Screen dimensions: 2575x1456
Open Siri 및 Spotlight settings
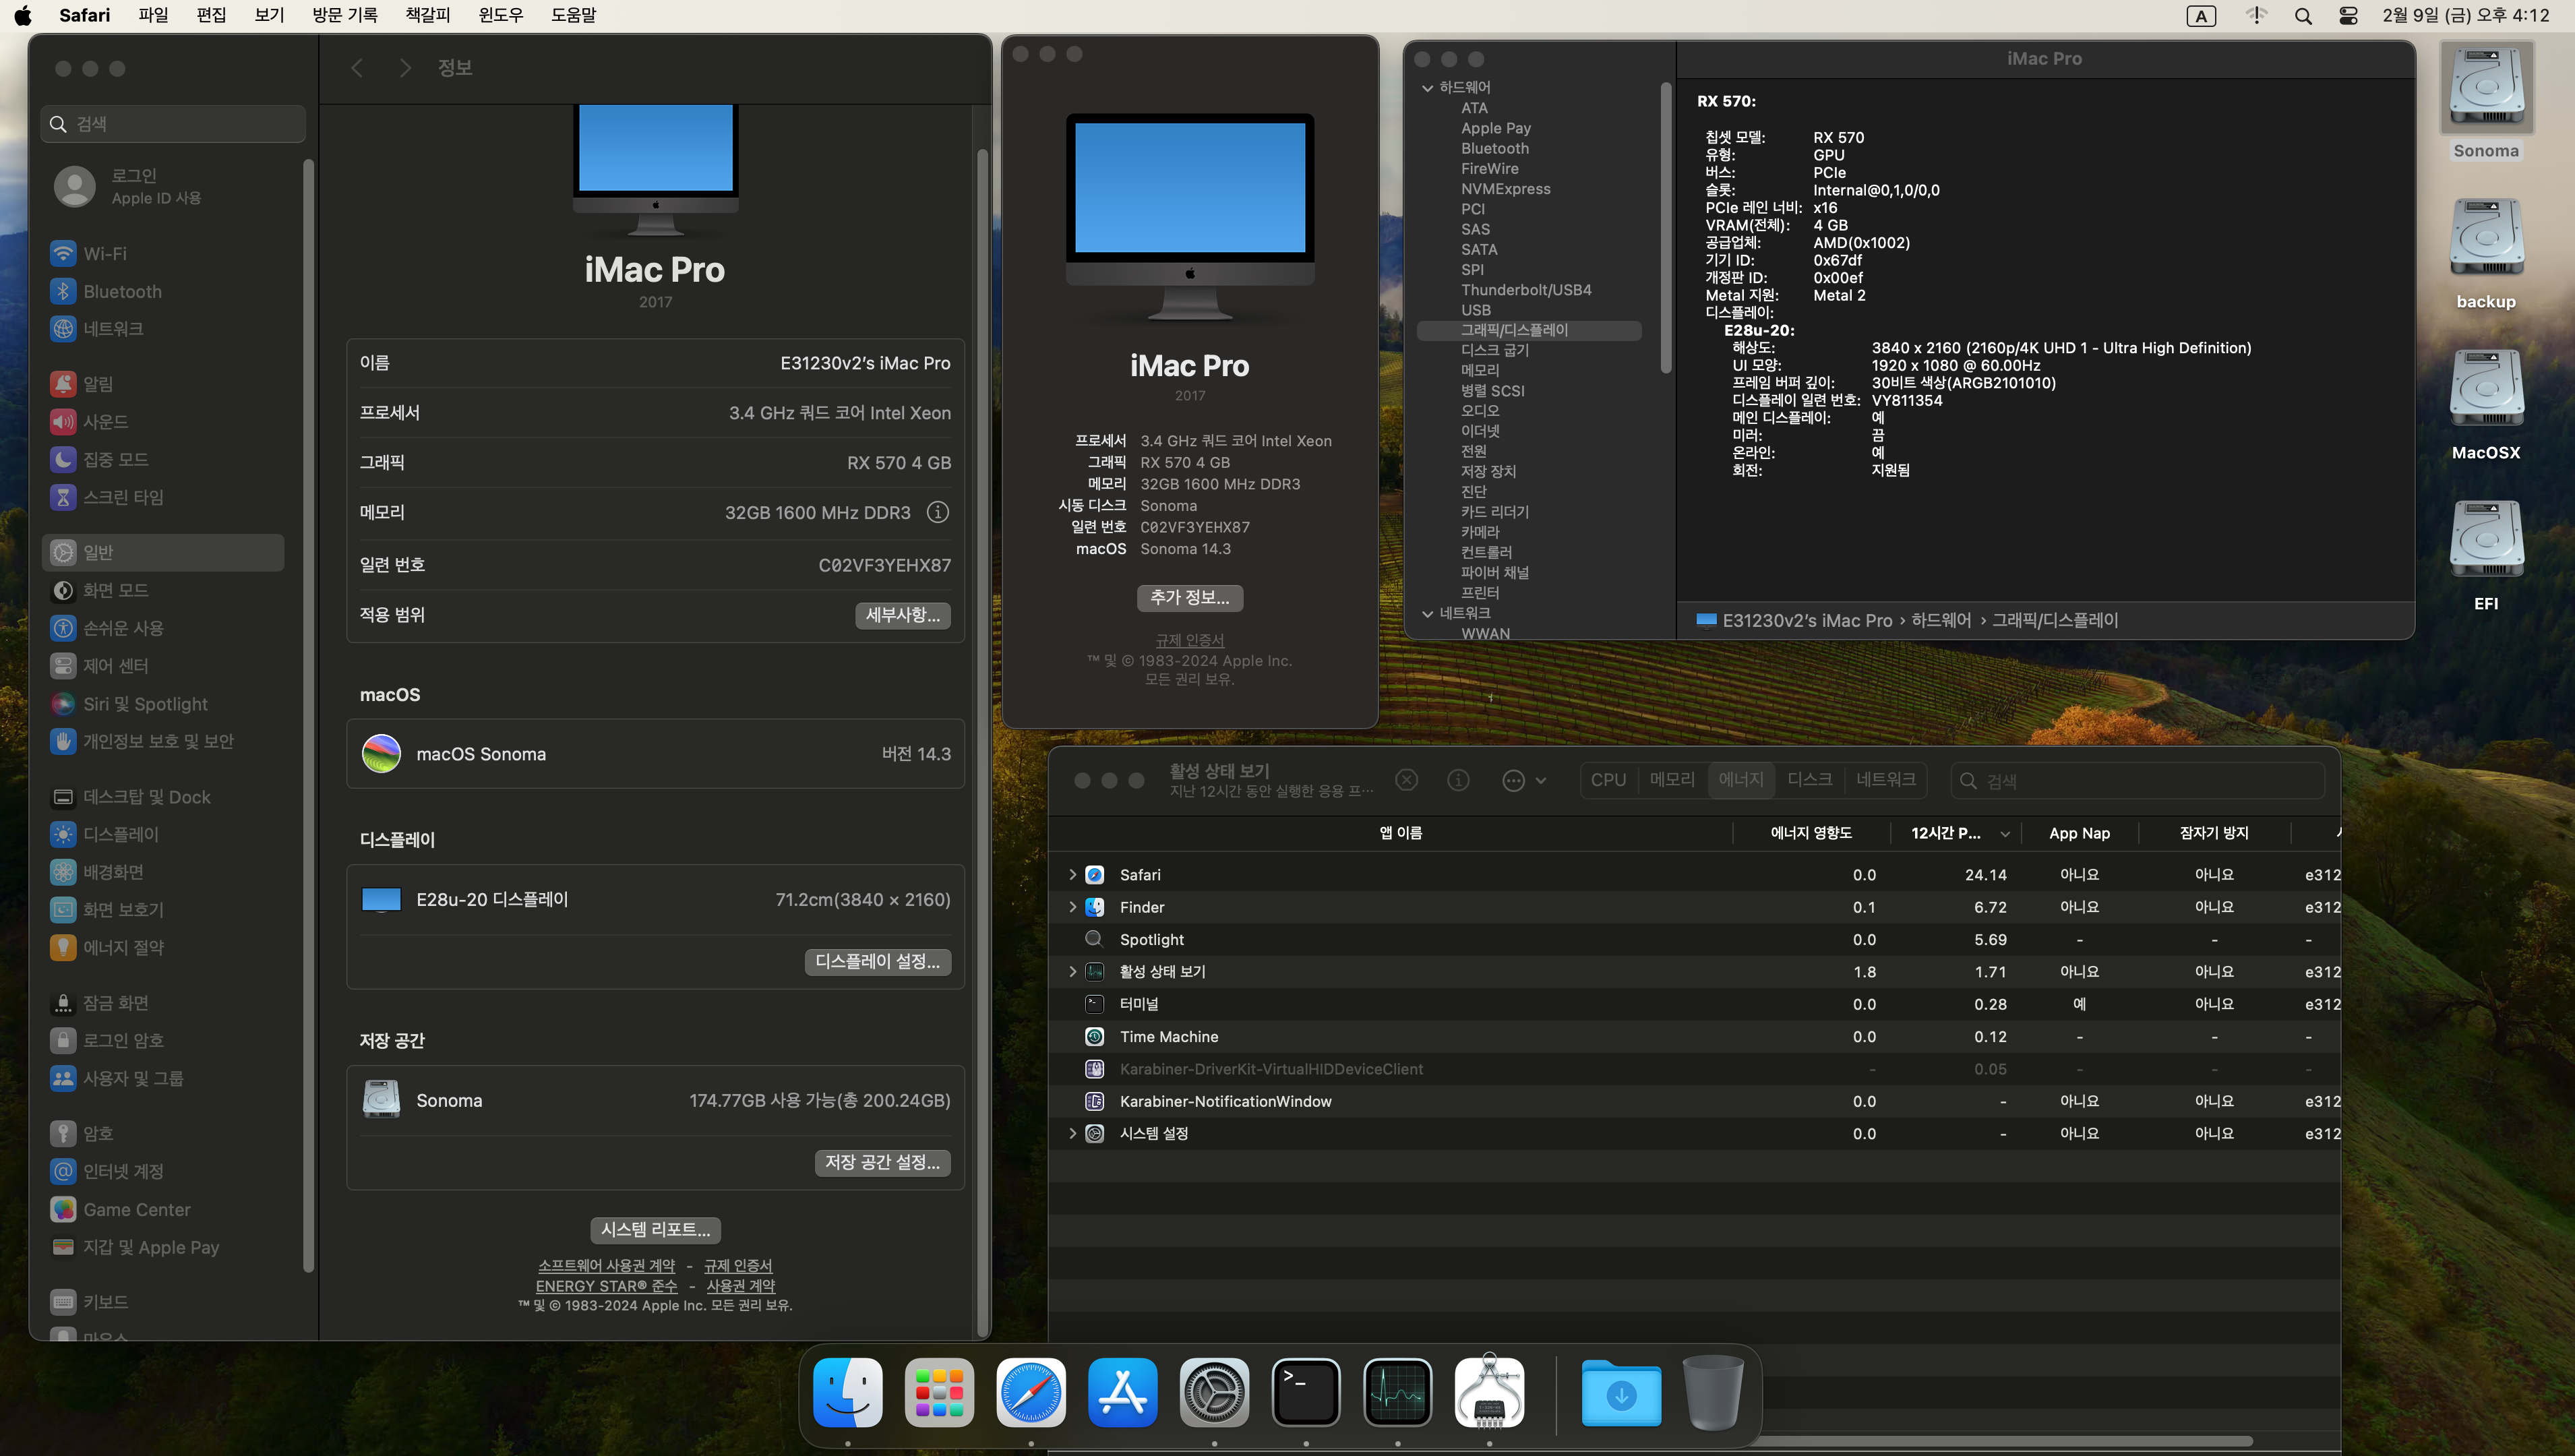point(165,704)
